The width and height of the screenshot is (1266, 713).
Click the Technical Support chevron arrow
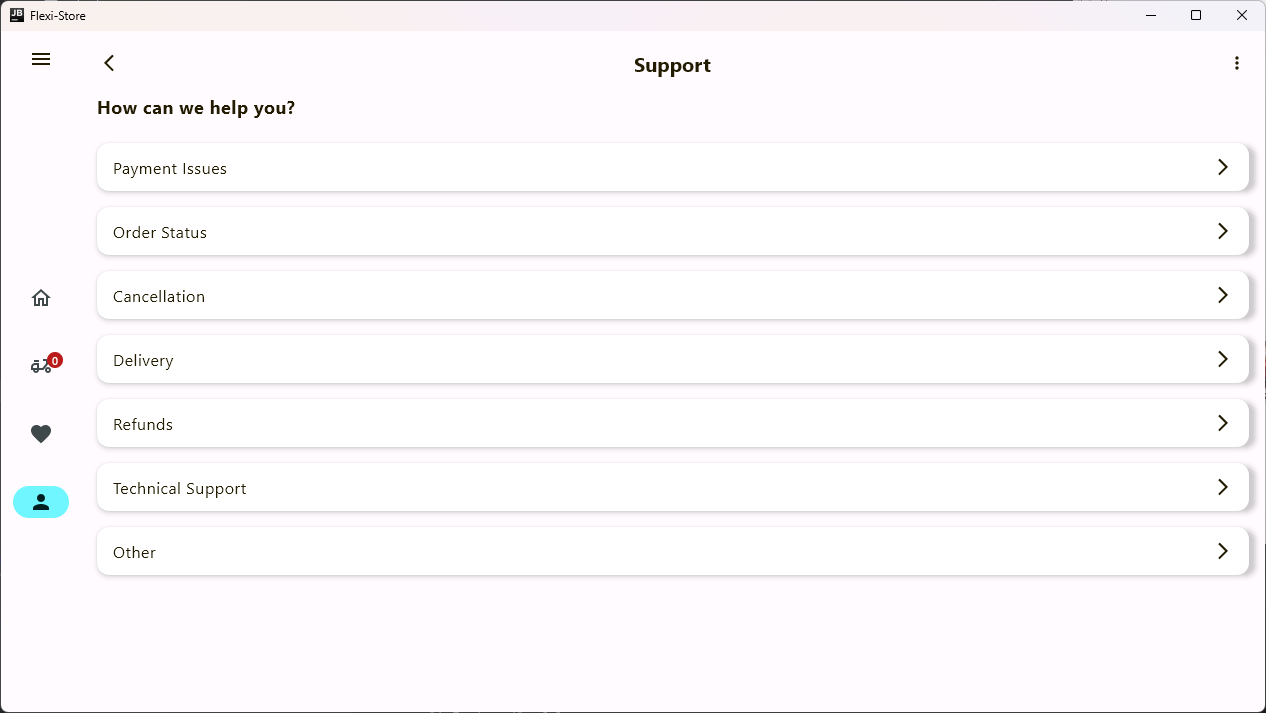click(x=1222, y=487)
